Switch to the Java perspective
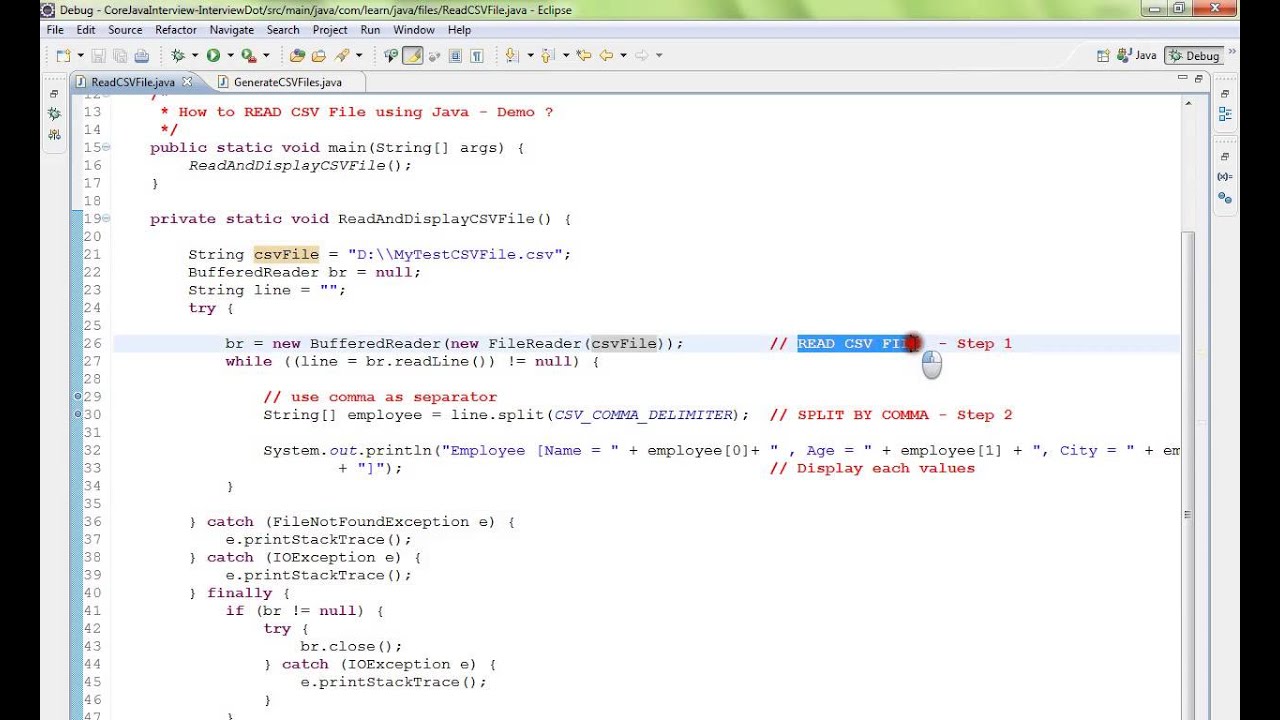 pos(1137,56)
